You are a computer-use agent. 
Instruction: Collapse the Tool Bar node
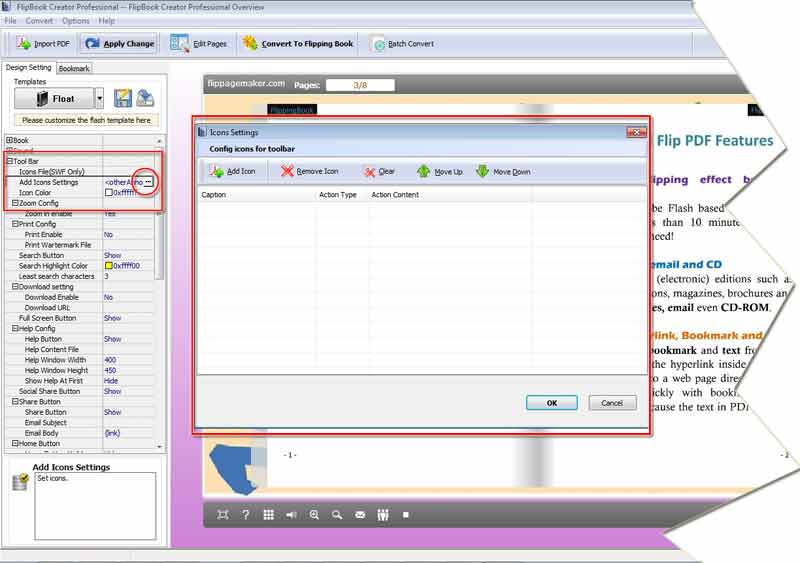click(x=9, y=161)
